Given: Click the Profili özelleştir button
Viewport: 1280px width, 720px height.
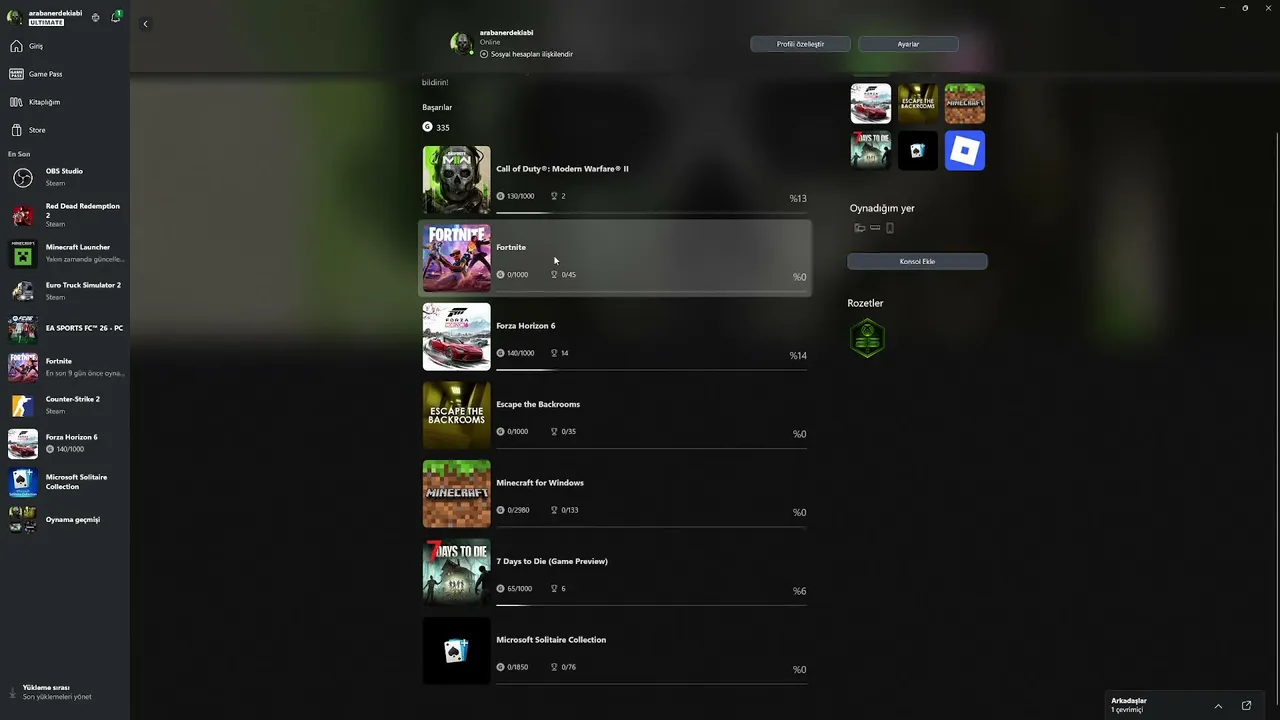Looking at the screenshot, I should (800, 44).
